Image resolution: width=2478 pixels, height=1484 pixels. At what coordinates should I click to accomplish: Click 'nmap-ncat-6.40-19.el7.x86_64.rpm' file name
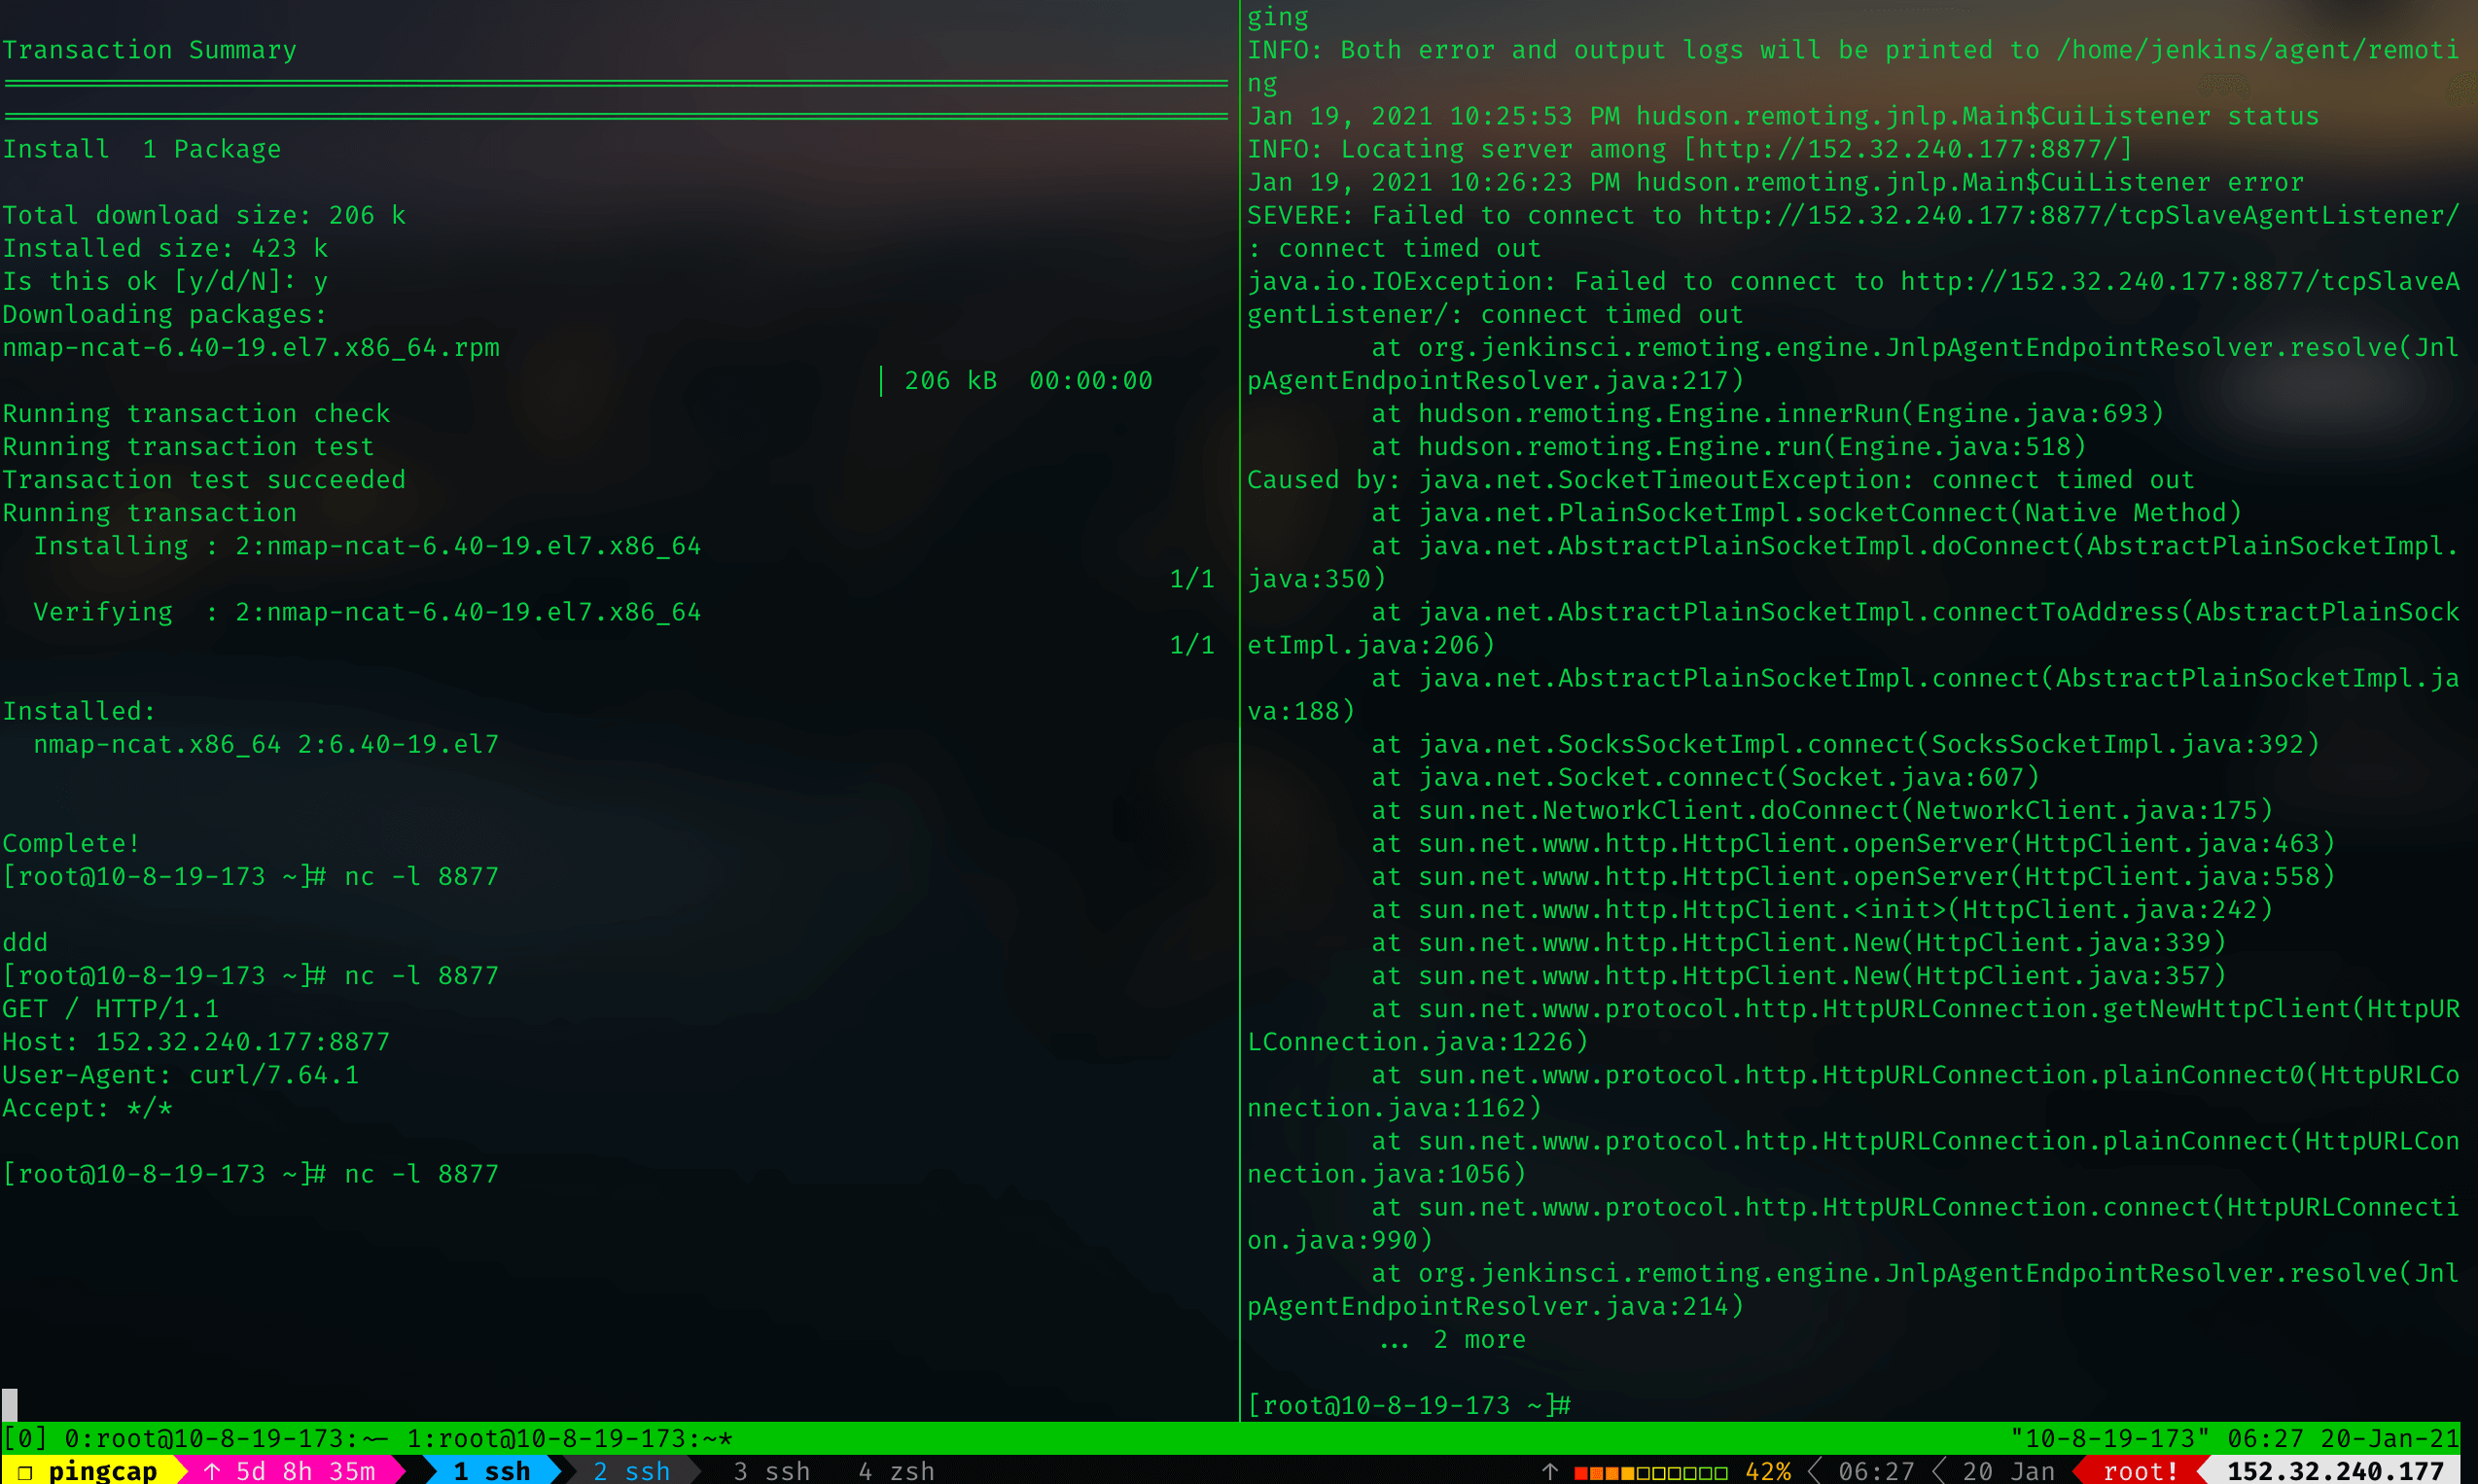pos(251,347)
